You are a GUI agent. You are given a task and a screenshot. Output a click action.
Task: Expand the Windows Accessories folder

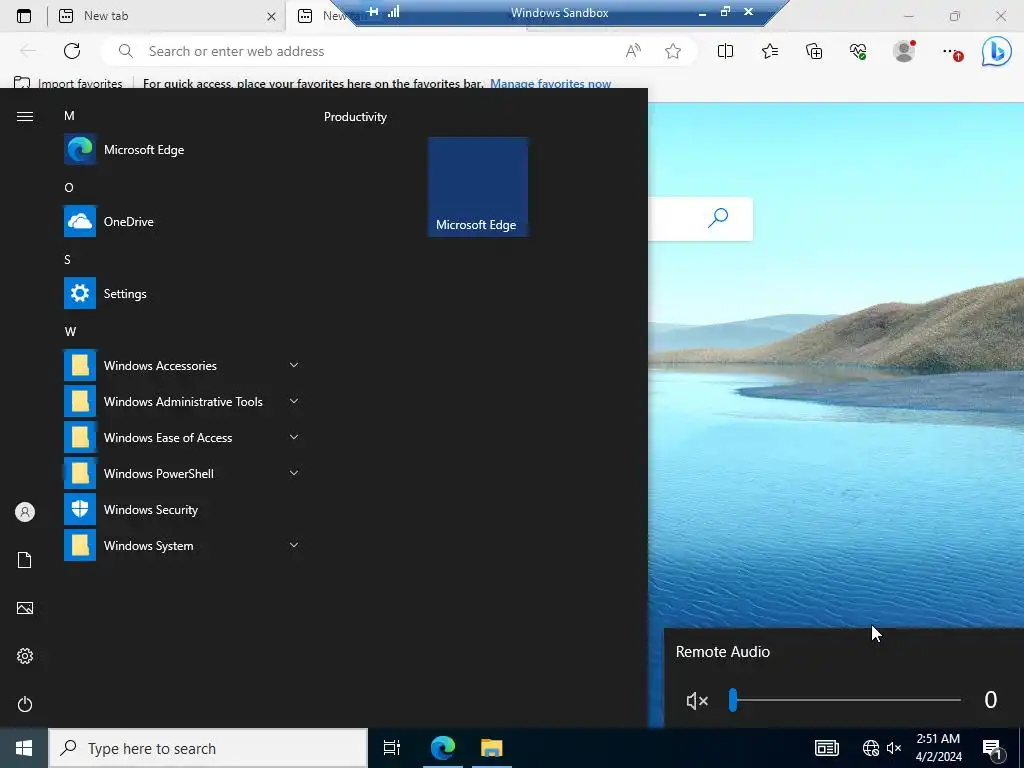pyautogui.click(x=182, y=365)
